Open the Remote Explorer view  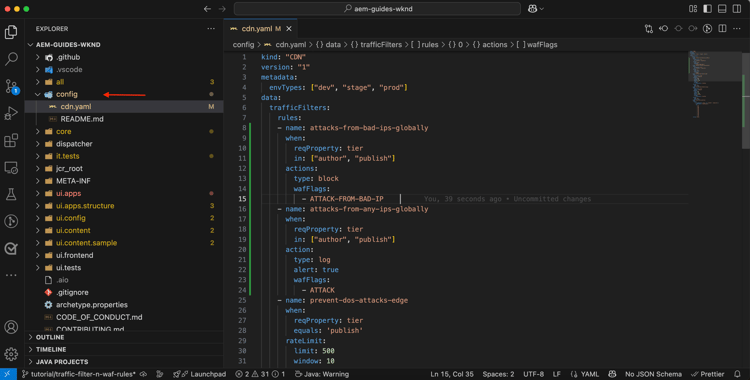coord(11,168)
